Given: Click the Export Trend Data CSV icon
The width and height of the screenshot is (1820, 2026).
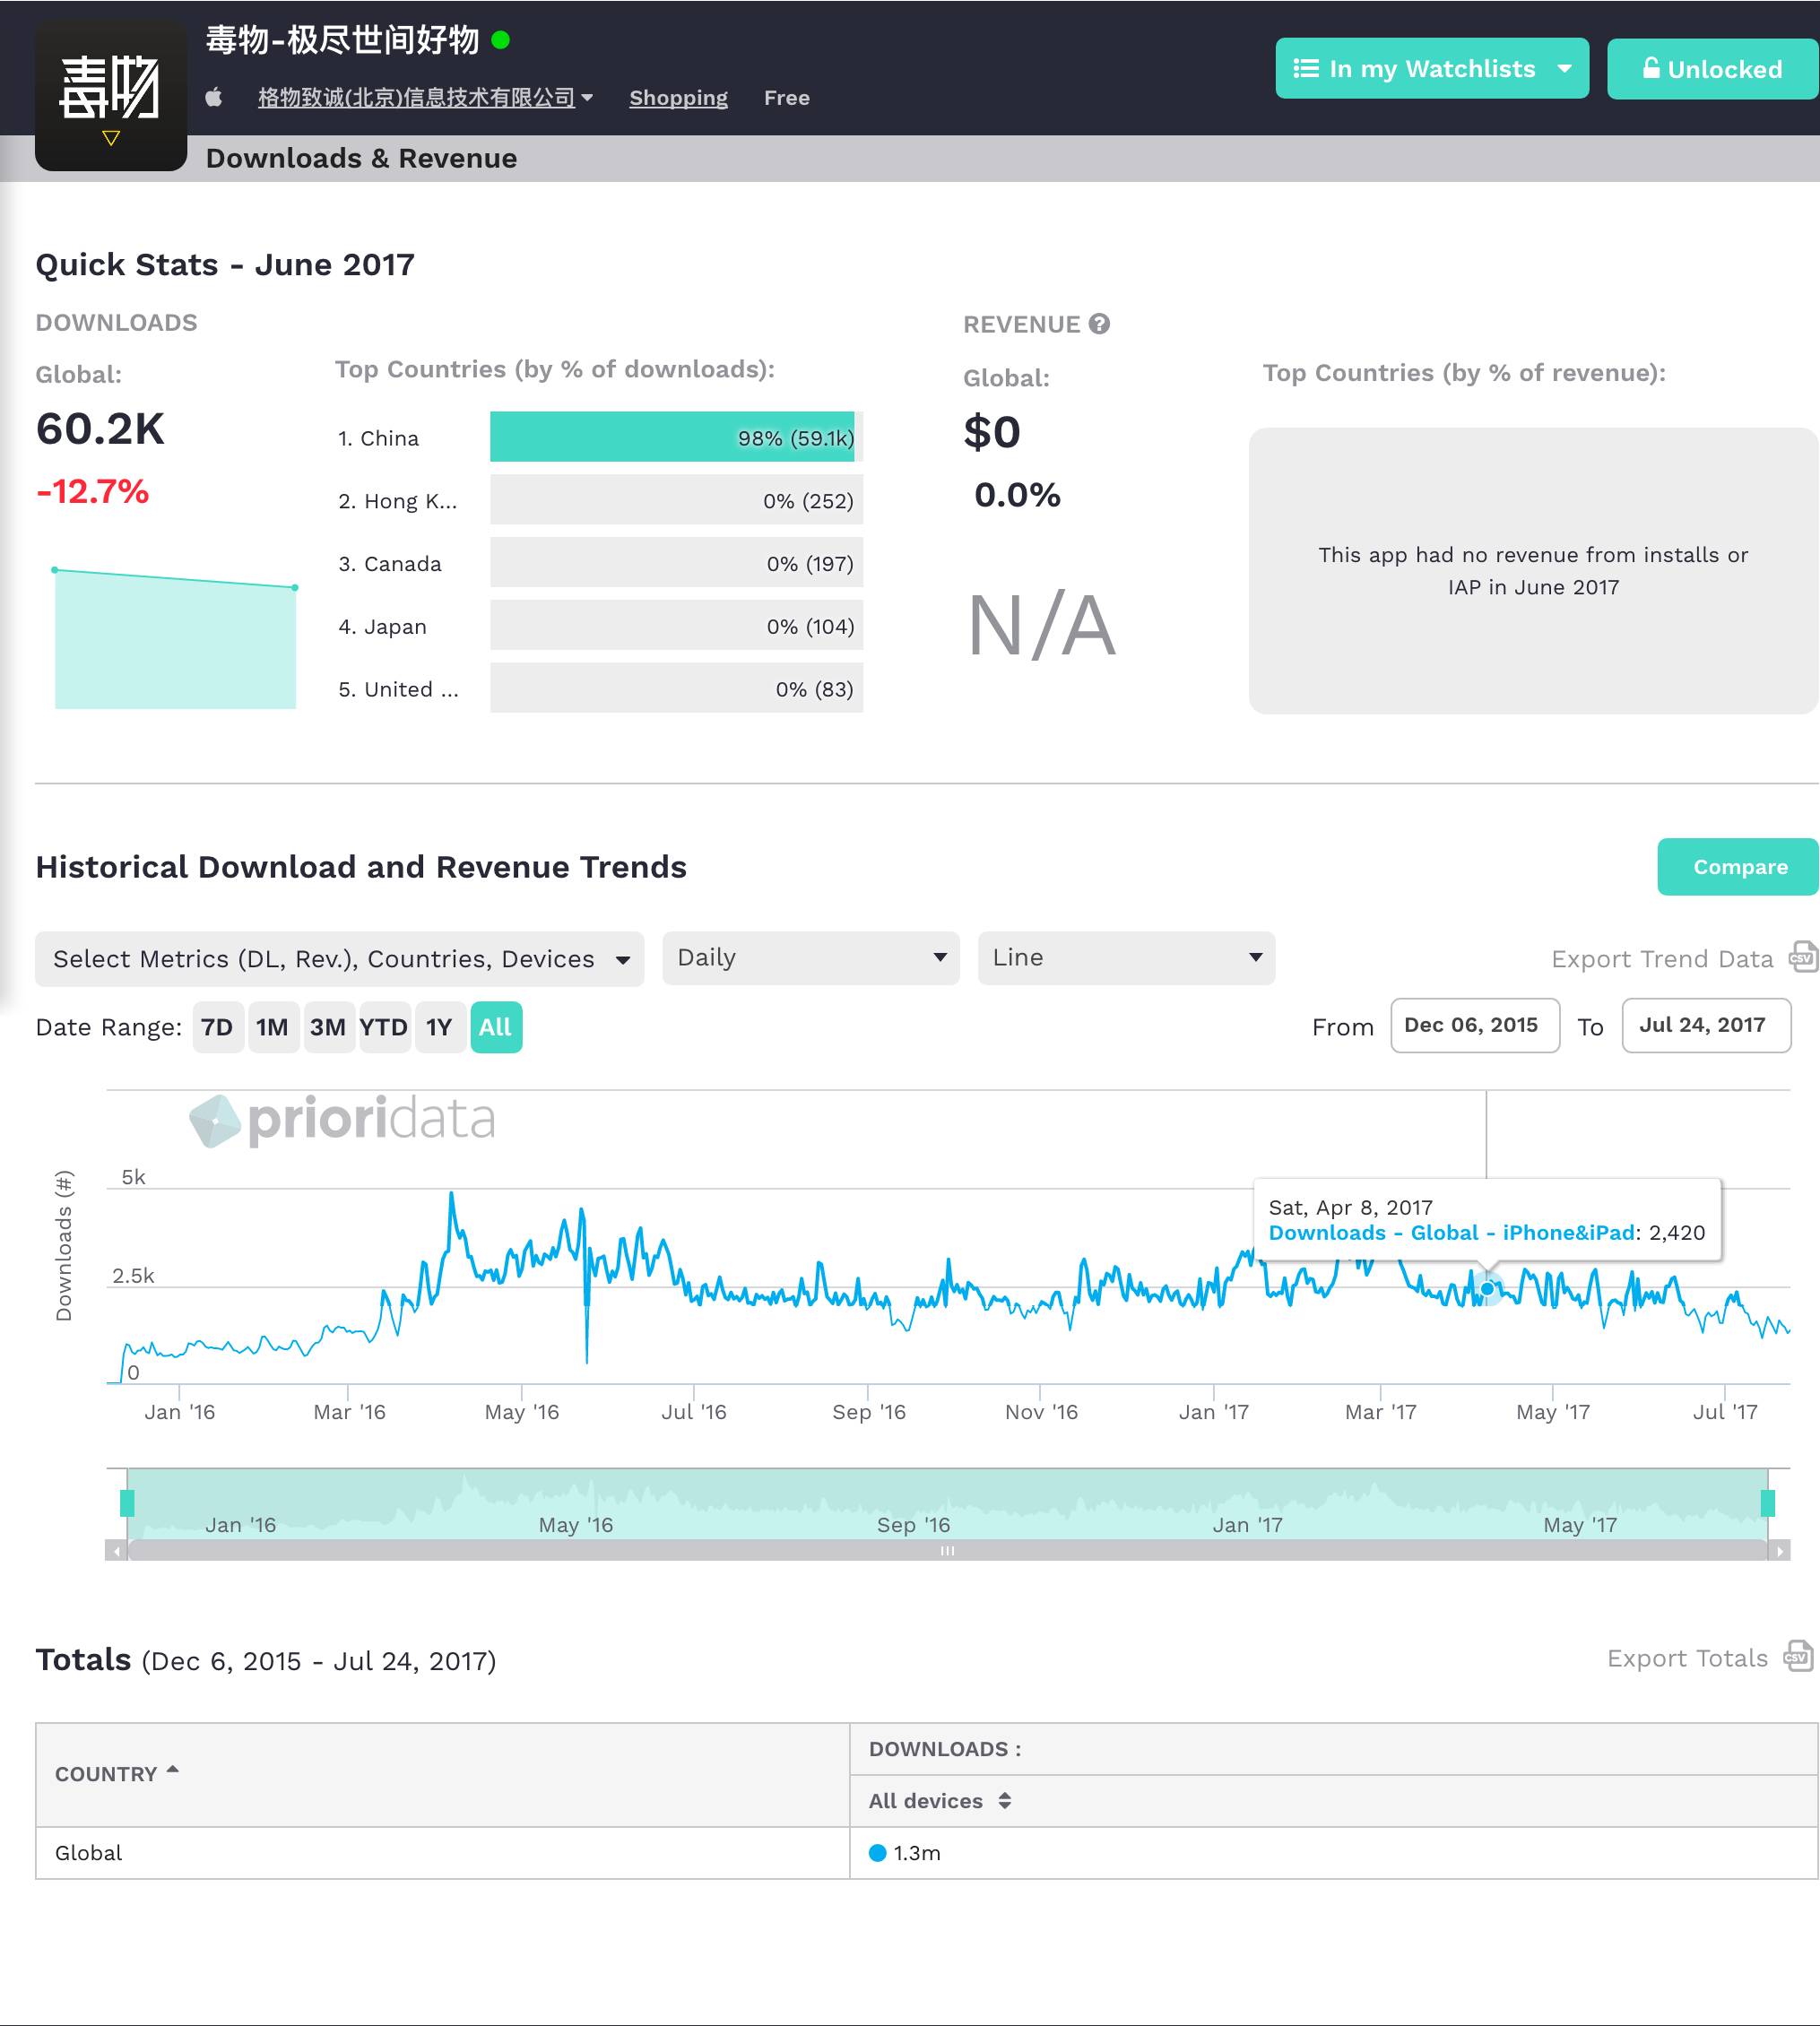Looking at the screenshot, I should 1802,957.
